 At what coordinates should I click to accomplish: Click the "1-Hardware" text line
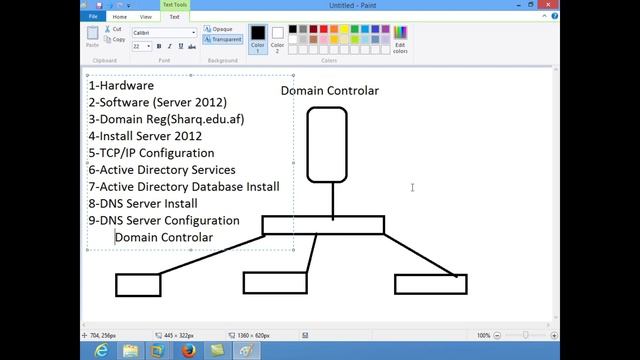click(121, 86)
